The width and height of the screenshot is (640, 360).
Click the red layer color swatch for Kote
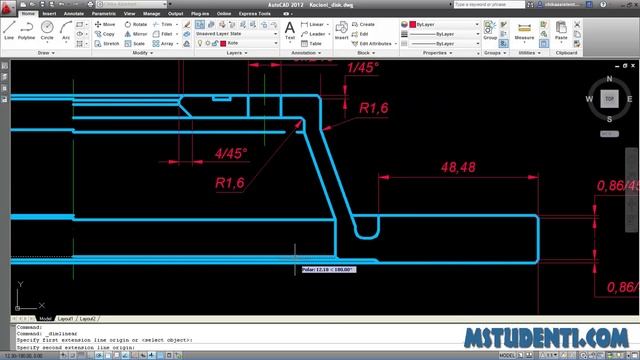223,43
